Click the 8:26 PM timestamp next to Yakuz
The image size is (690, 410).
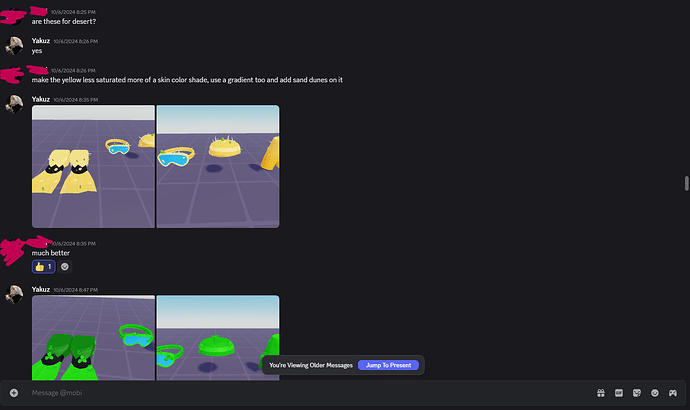(x=76, y=41)
